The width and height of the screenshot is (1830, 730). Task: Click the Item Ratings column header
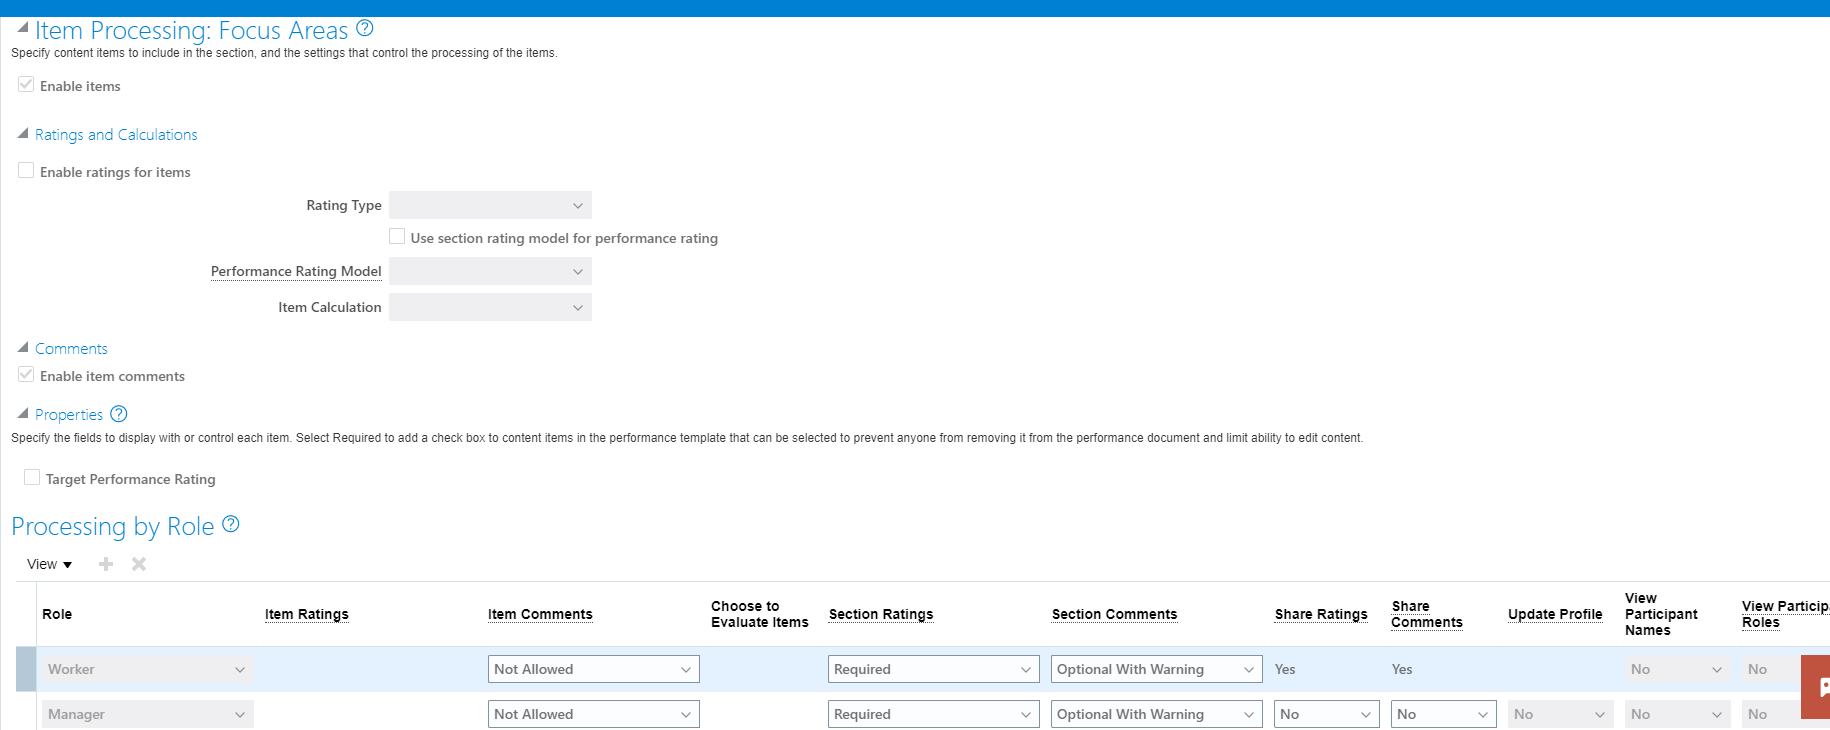[x=307, y=614]
